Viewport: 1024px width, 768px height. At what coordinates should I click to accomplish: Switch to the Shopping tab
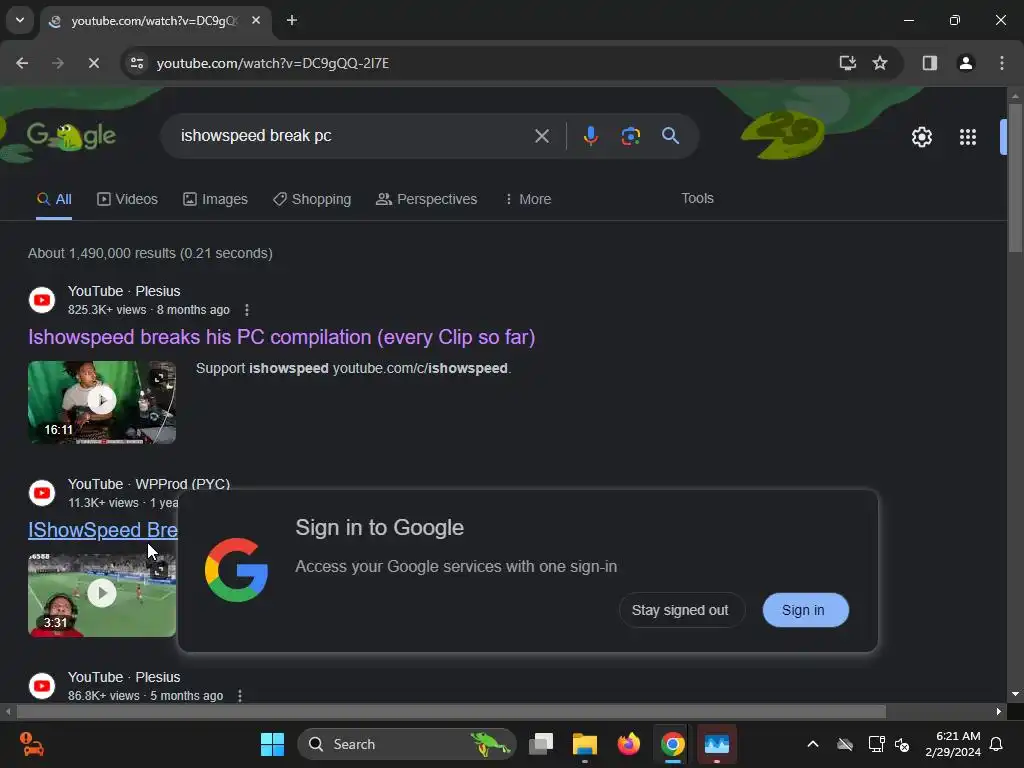coord(312,199)
